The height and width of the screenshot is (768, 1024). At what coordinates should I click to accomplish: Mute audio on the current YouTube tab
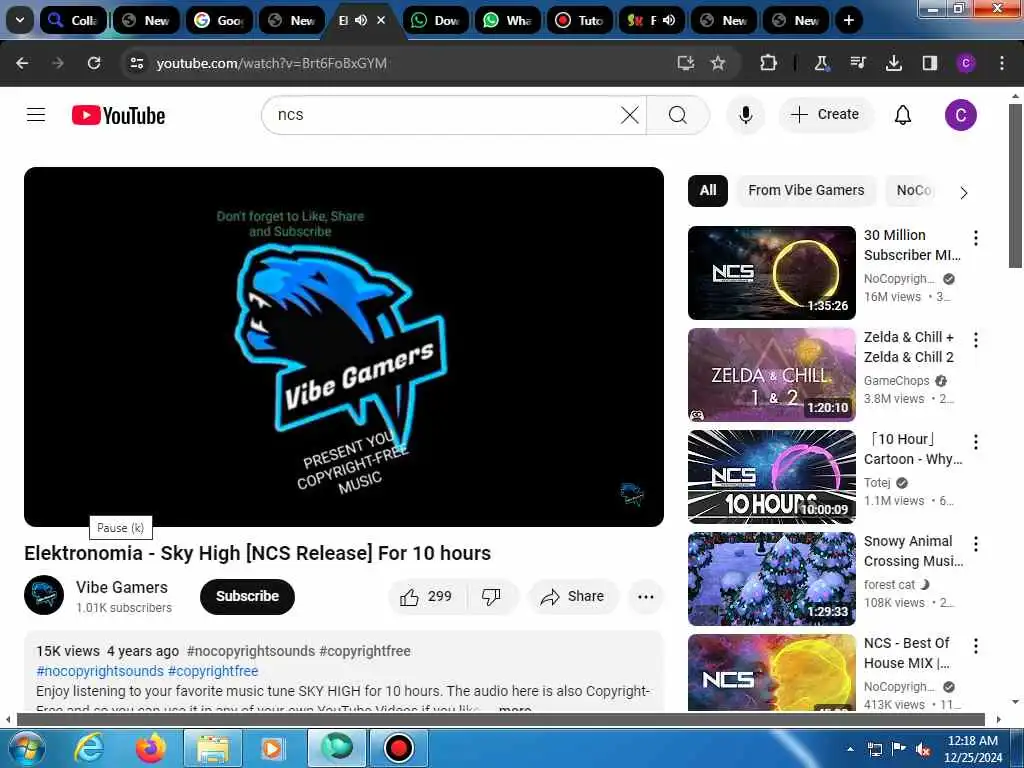(361, 20)
